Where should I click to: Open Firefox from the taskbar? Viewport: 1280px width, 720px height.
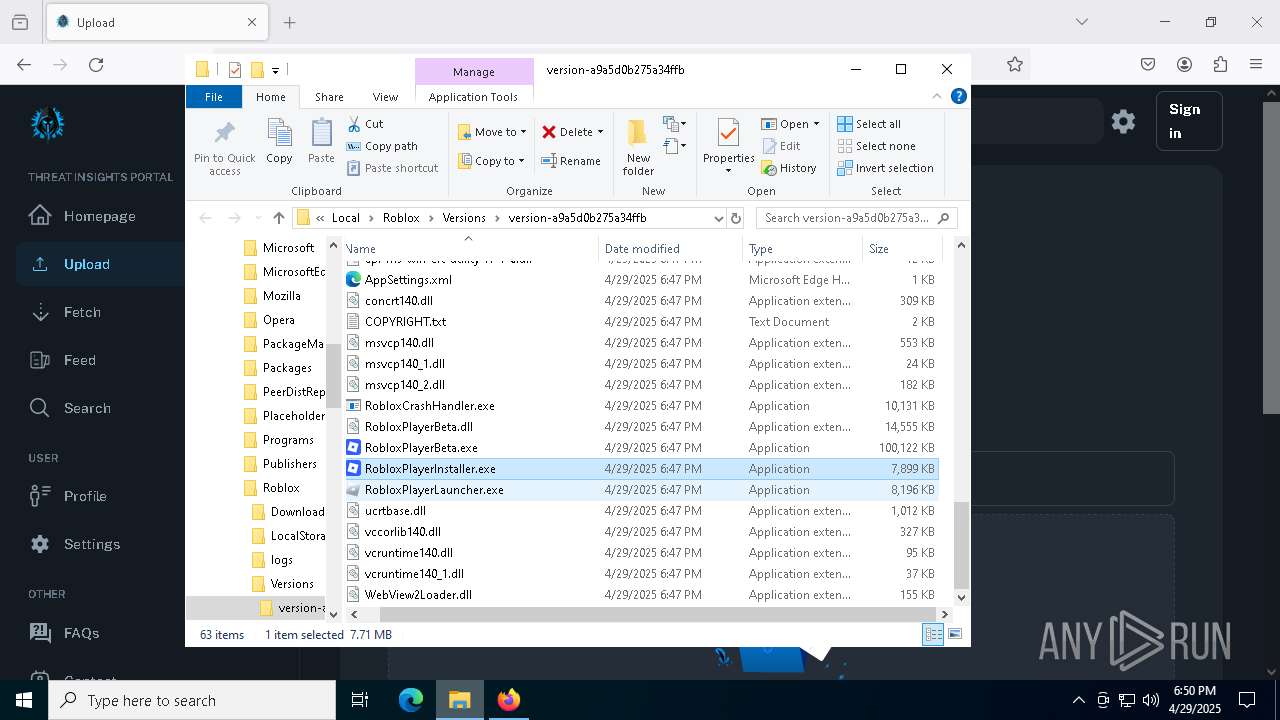click(x=509, y=700)
